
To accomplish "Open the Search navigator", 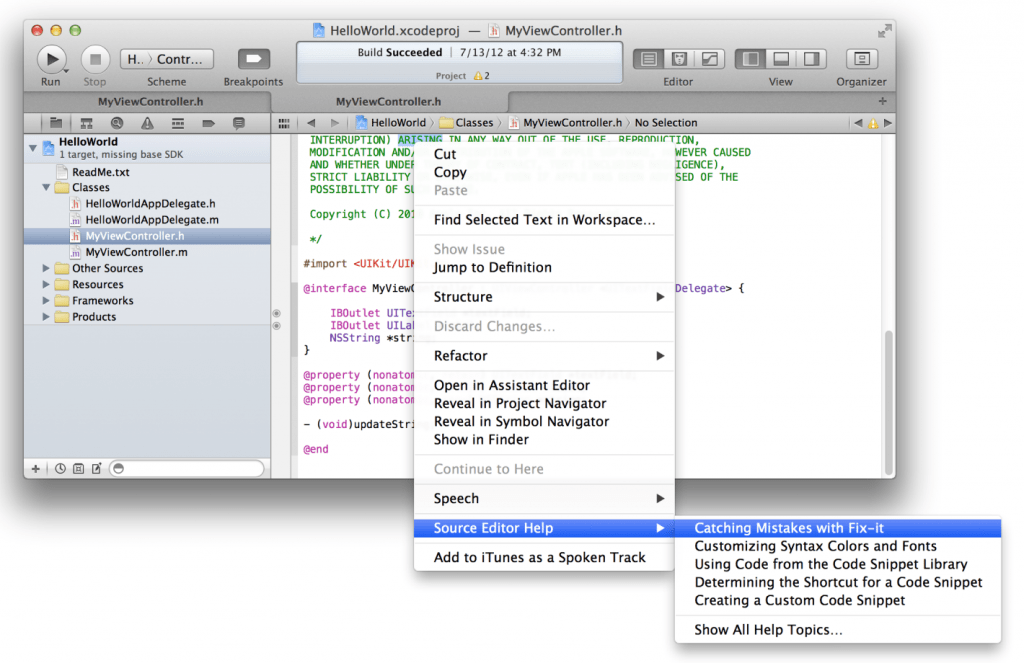I will coord(117,122).
